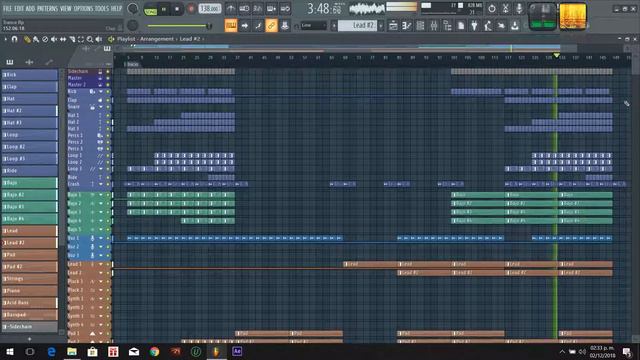Switch the Song/Pattern mode toggle

click(x=151, y=9)
